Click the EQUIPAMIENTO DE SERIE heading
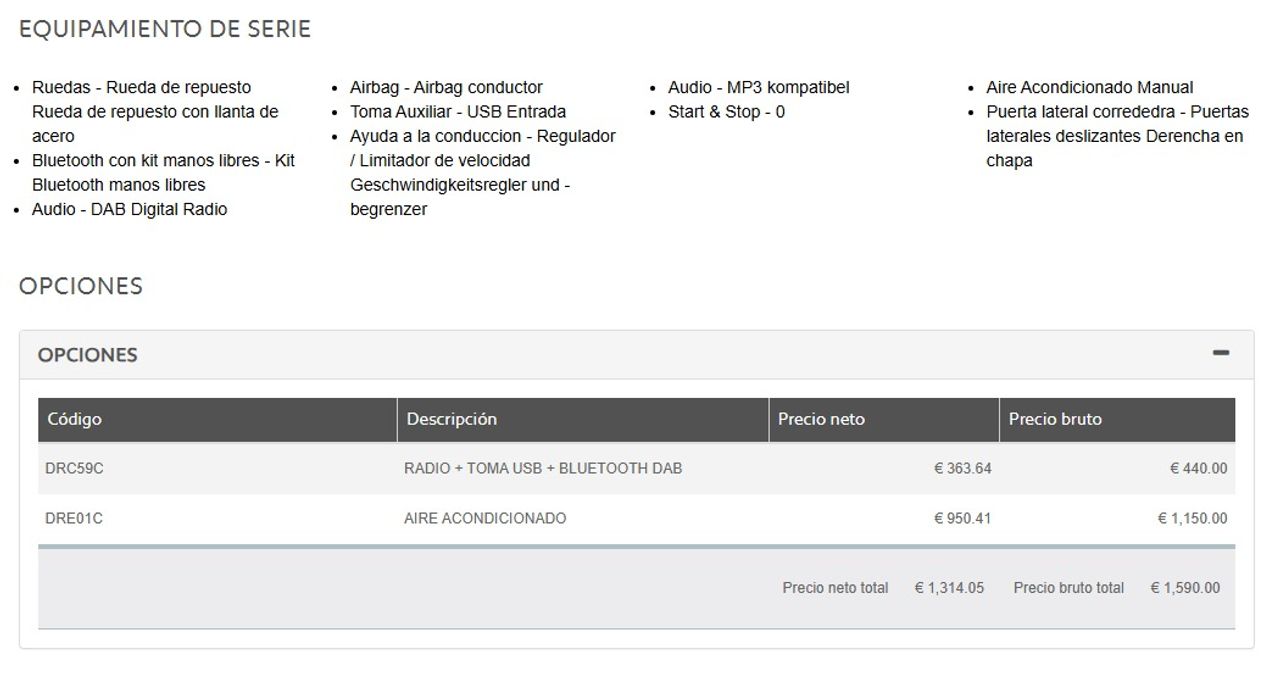Image resolution: width=1280 pixels, height=690 pixels. tap(165, 29)
